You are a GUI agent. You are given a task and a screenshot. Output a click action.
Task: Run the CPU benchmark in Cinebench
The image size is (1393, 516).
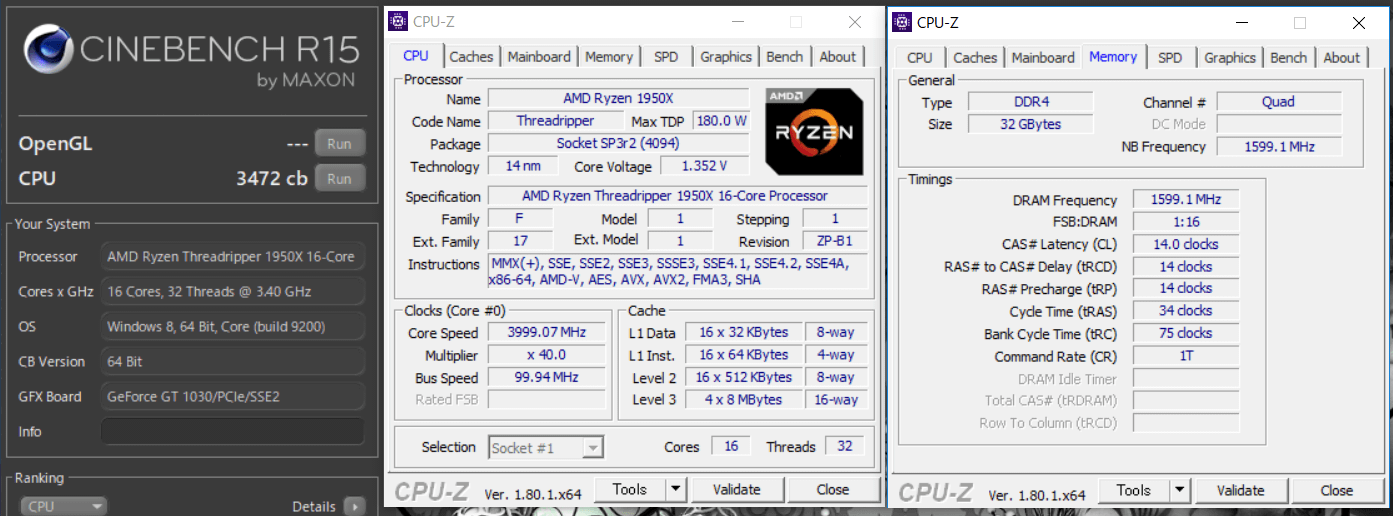pos(339,179)
